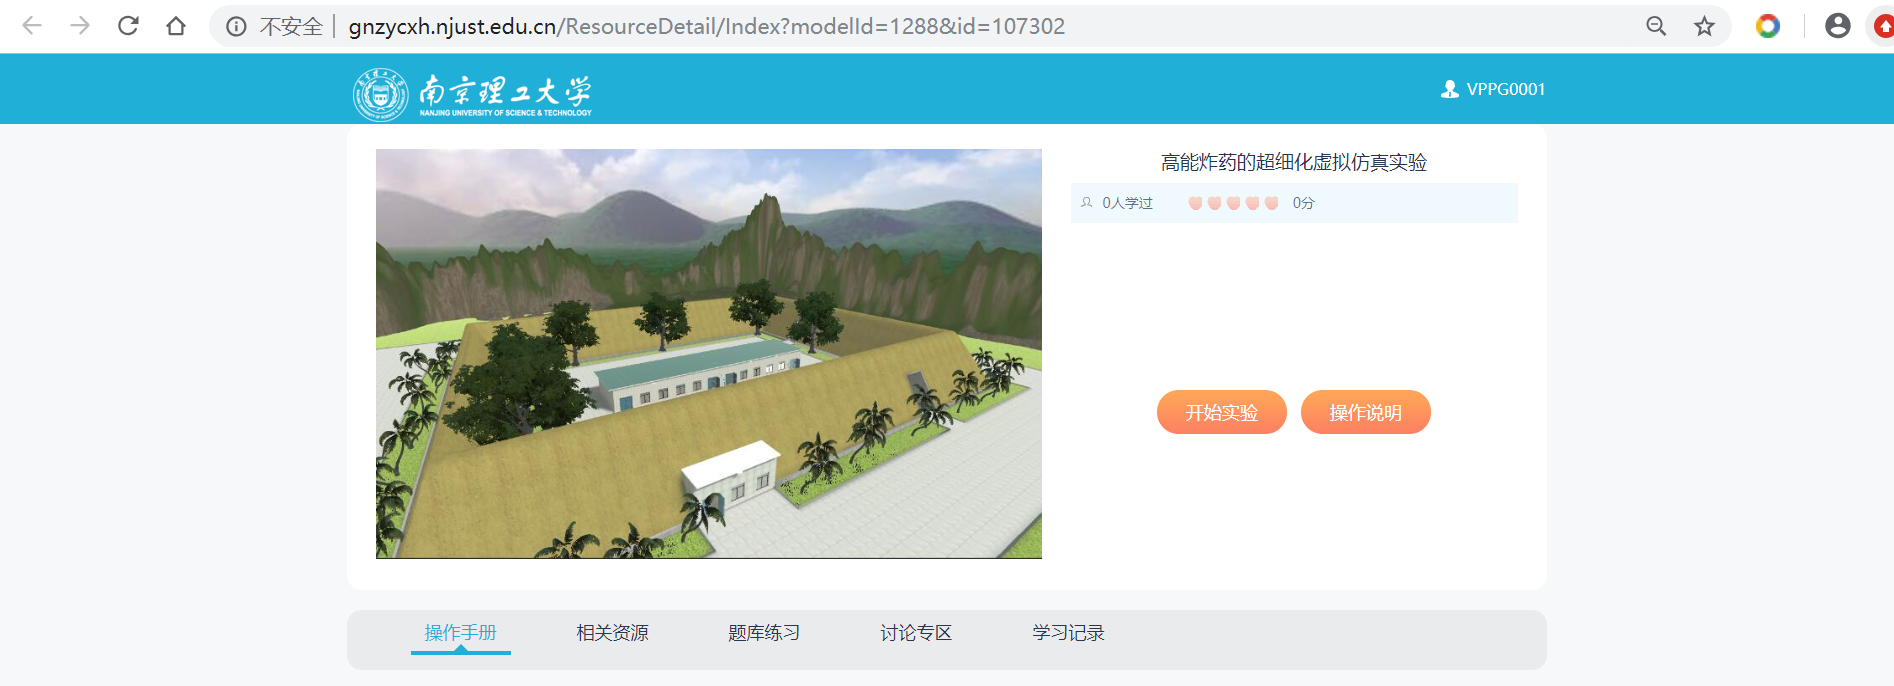The image size is (1894, 686).
Task: Go to the browser home page
Action: 176,26
